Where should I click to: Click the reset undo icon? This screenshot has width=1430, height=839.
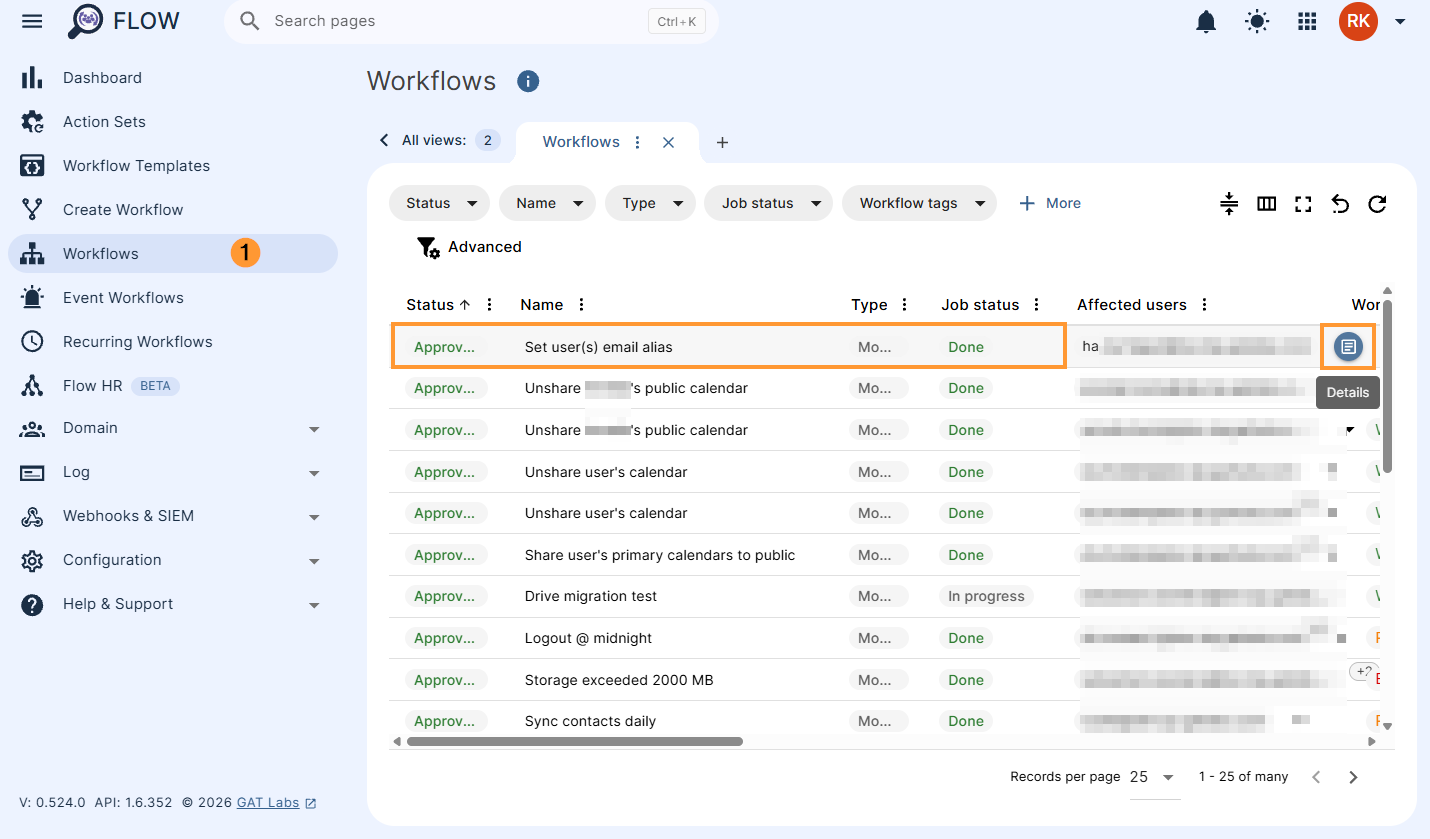1340,204
